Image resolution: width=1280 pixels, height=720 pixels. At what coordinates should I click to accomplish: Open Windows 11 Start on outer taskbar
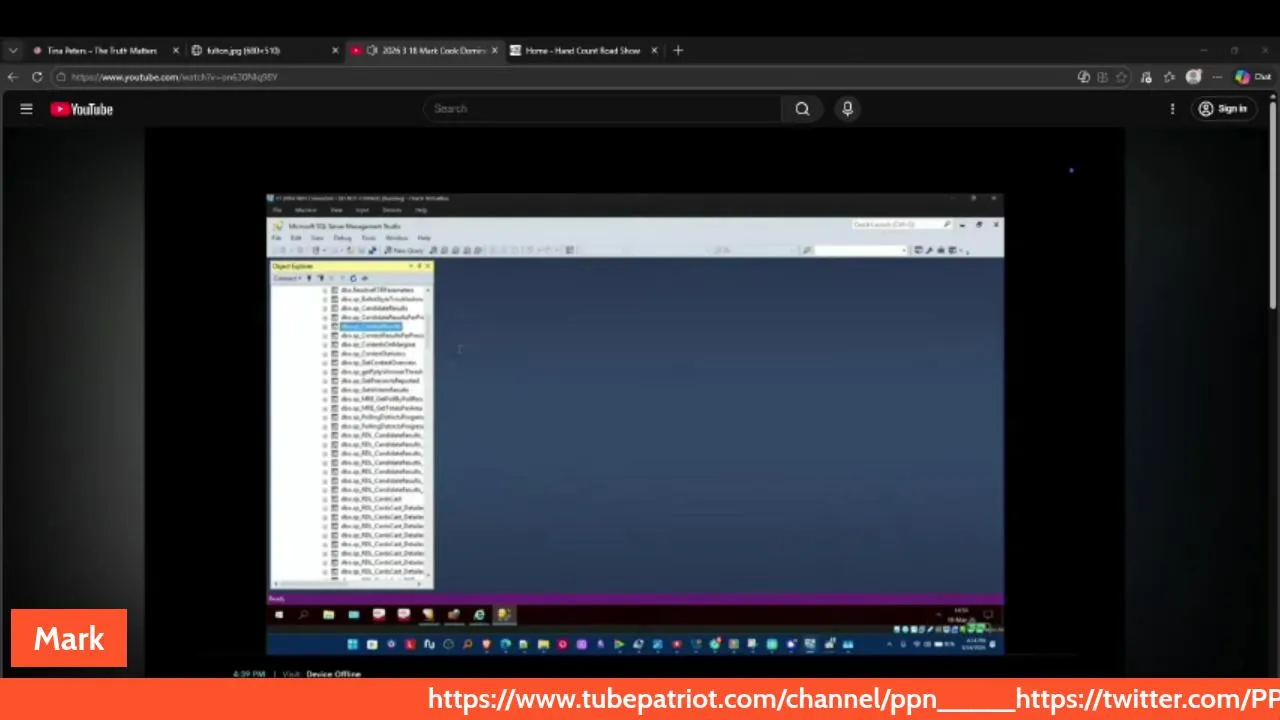[x=352, y=644]
